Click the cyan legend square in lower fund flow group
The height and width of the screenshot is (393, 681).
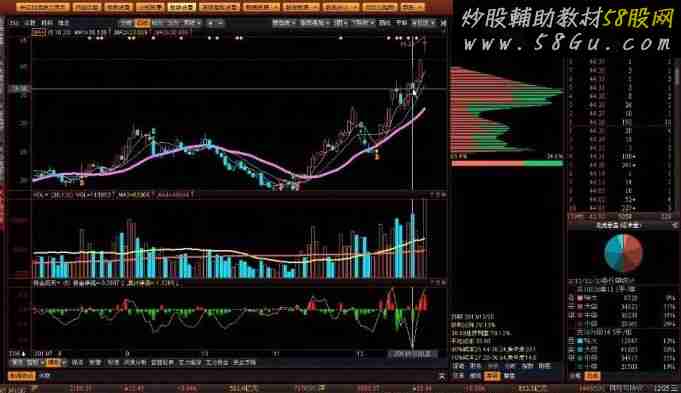tap(580, 341)
